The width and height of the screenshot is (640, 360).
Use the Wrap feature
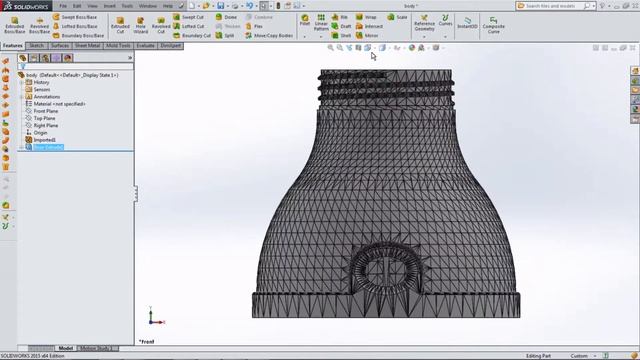point(366,17)
